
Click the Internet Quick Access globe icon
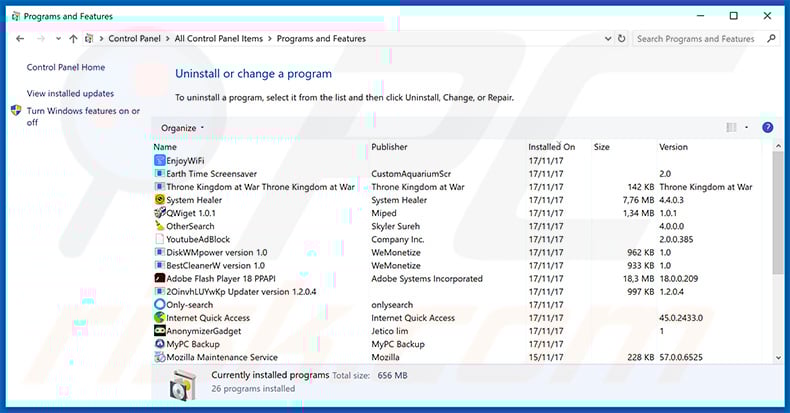(x=160, y=318)
